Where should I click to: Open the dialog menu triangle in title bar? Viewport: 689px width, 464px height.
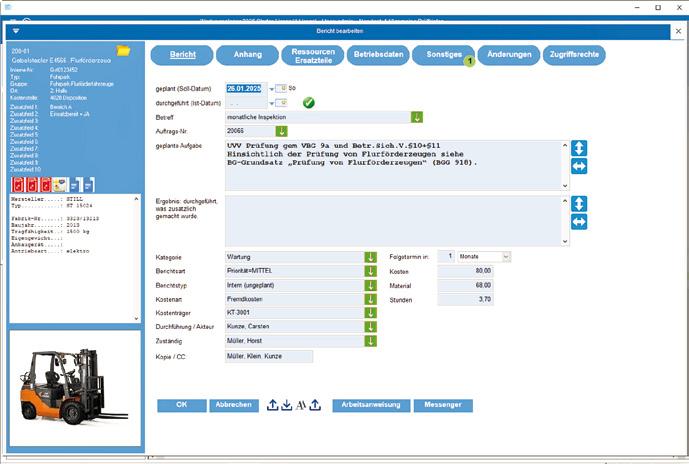tap(16, 31)
